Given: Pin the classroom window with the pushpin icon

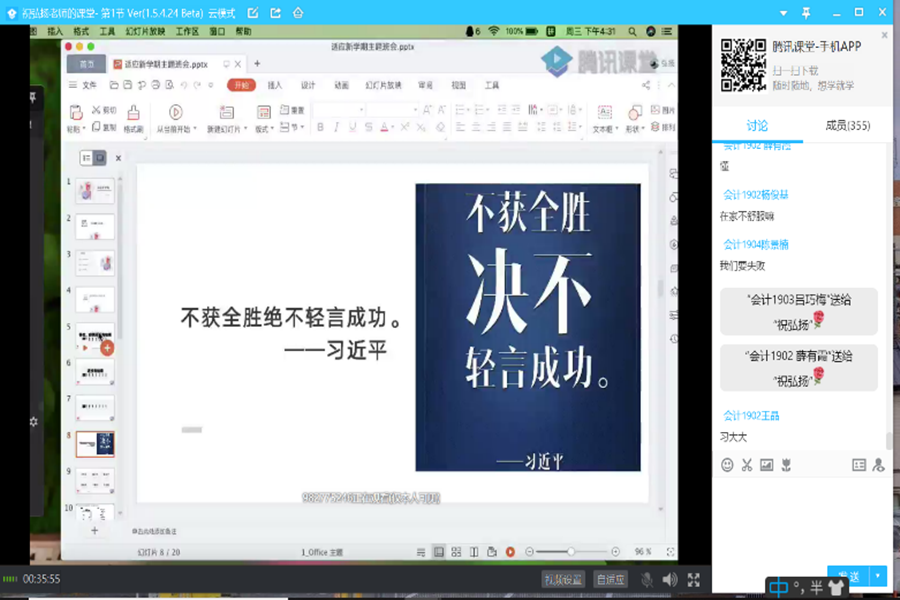Looking at the screenshot, I should [806, 12].
